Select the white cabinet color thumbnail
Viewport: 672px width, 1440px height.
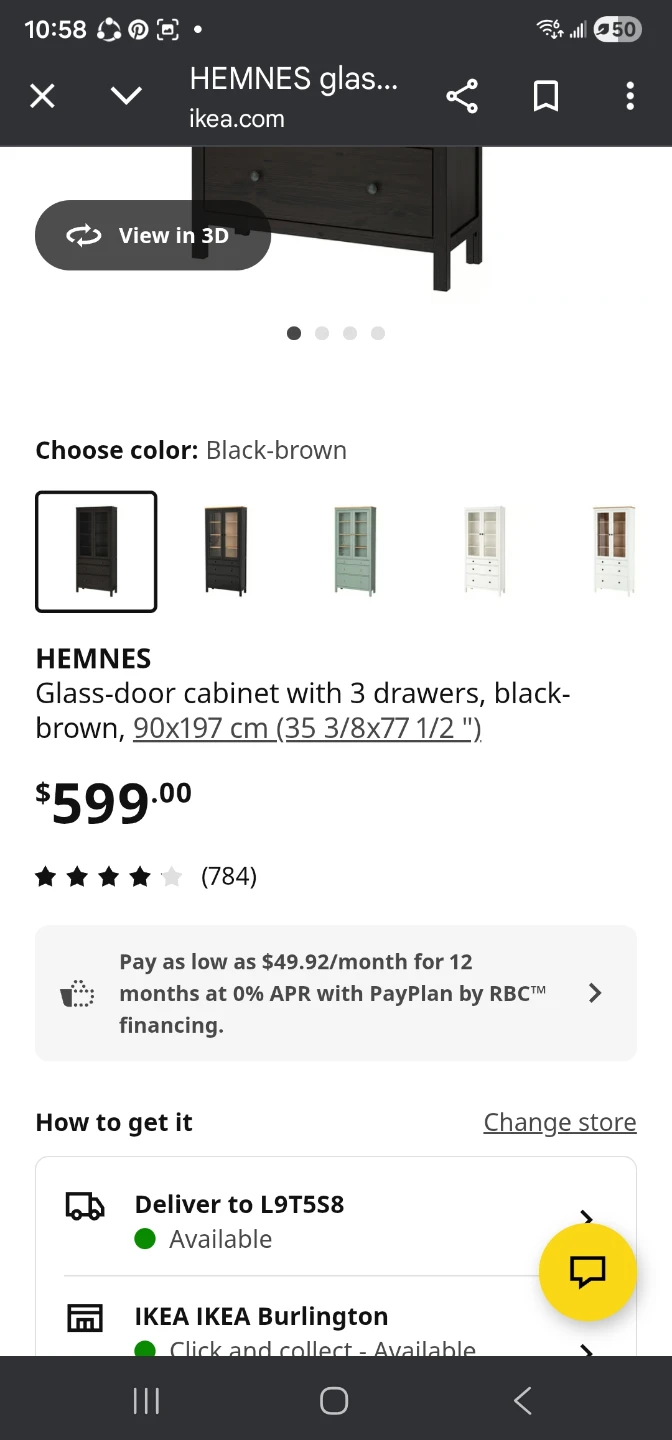point(485,551)
